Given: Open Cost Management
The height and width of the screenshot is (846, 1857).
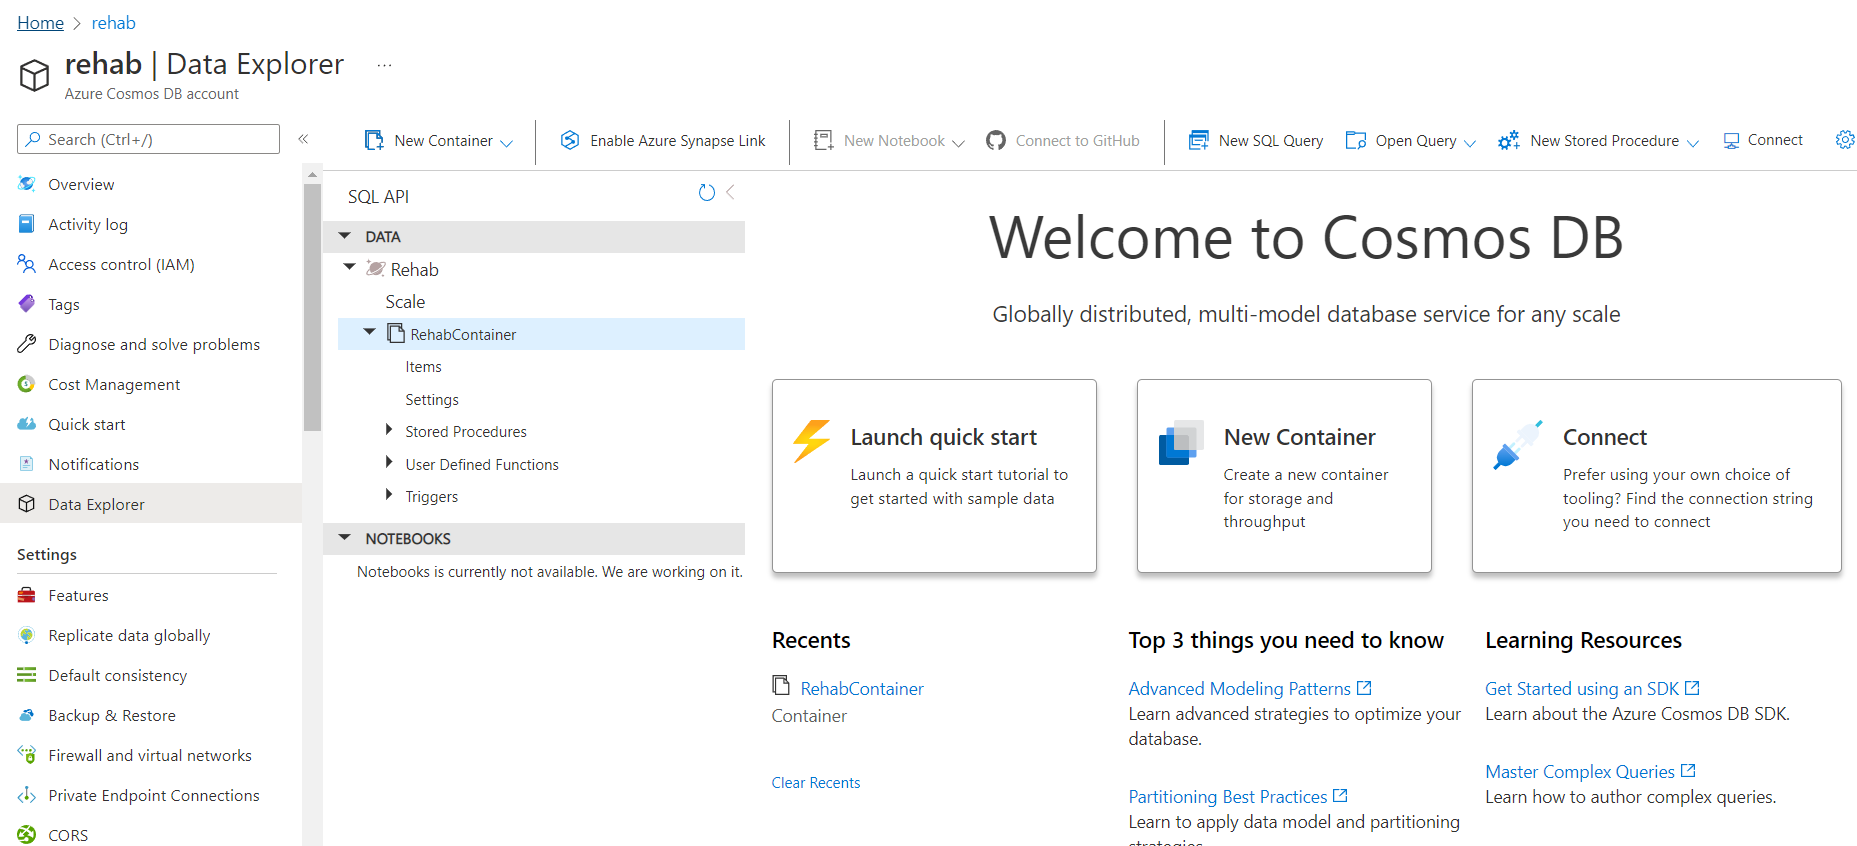Looking at the screenshot, I should [114, 384].
